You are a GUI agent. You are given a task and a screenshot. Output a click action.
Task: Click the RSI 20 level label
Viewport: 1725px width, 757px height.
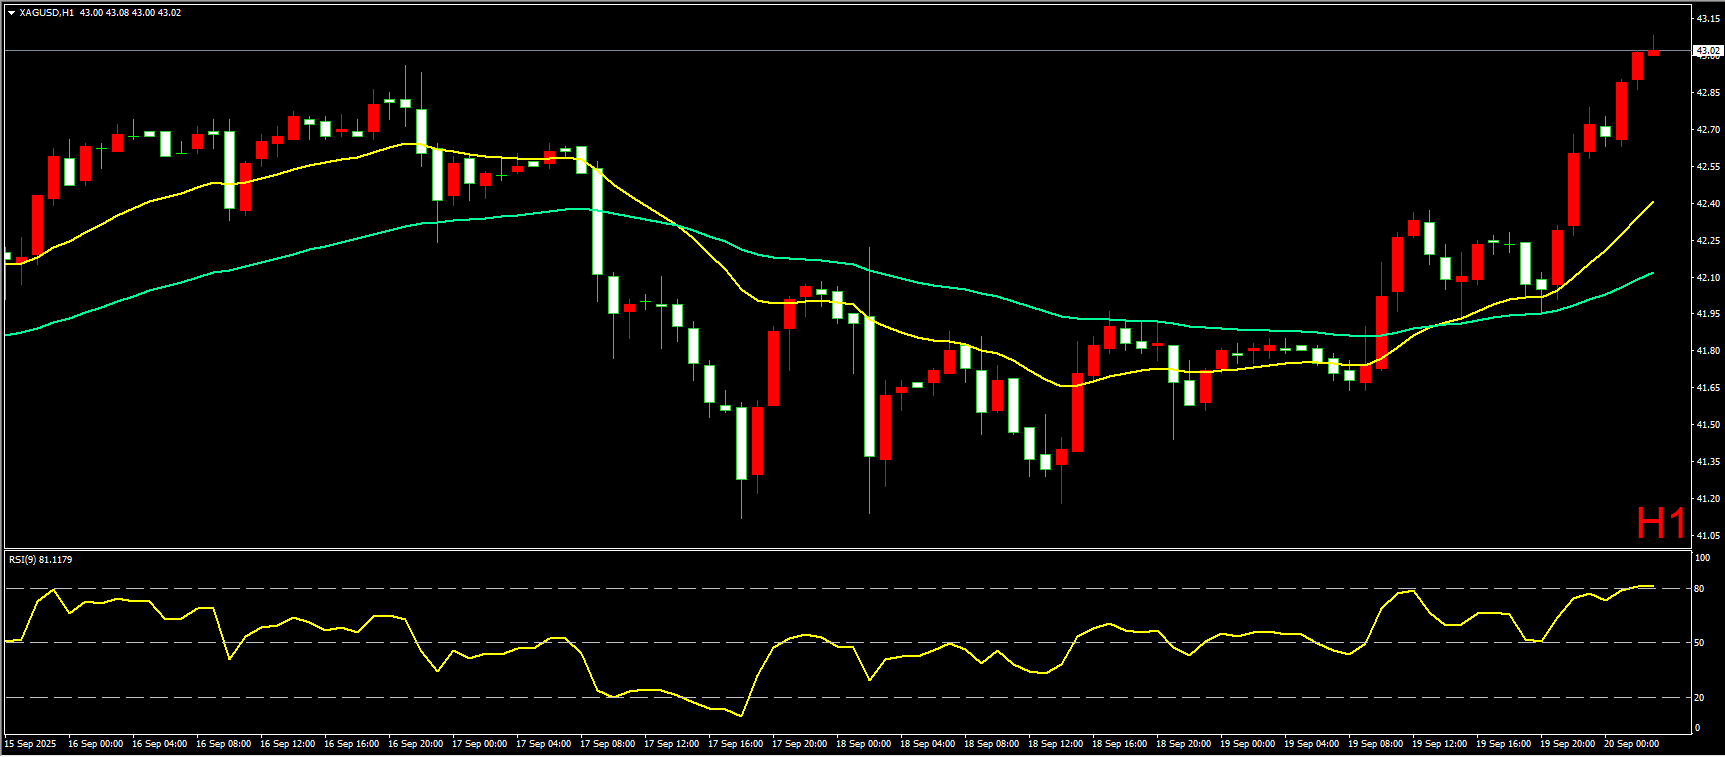click(1699, 698)
